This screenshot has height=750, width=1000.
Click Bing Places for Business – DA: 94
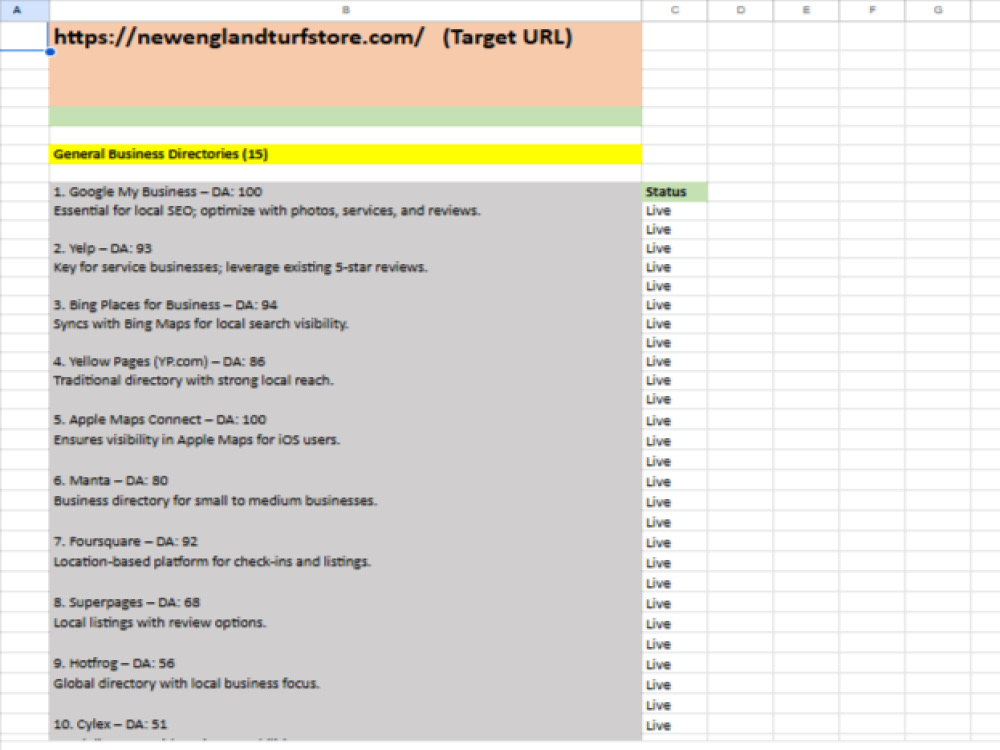tap(165, 305)
